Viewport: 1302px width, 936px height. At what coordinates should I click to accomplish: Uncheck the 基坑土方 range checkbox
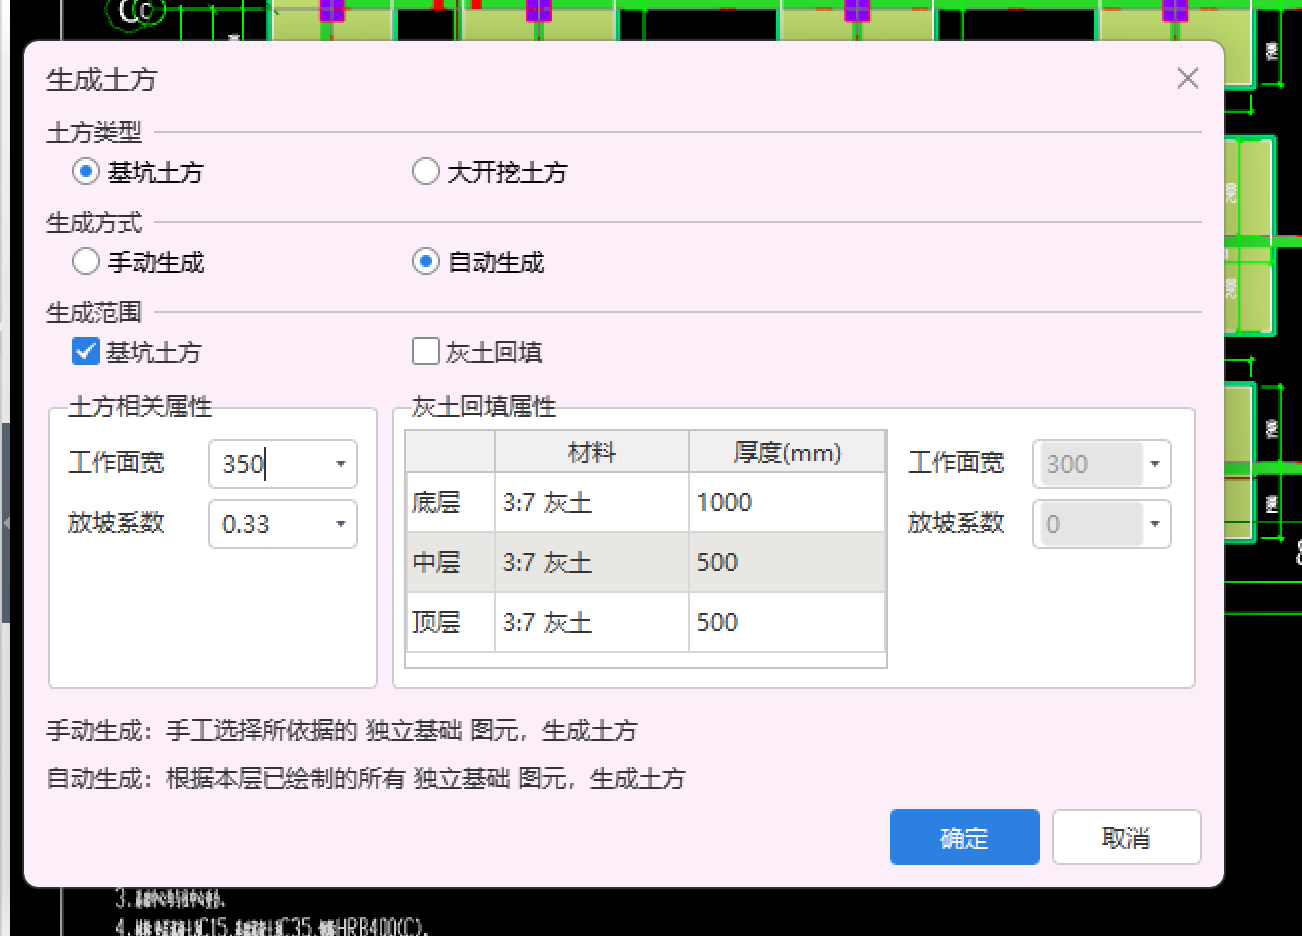tap(86, 352)
